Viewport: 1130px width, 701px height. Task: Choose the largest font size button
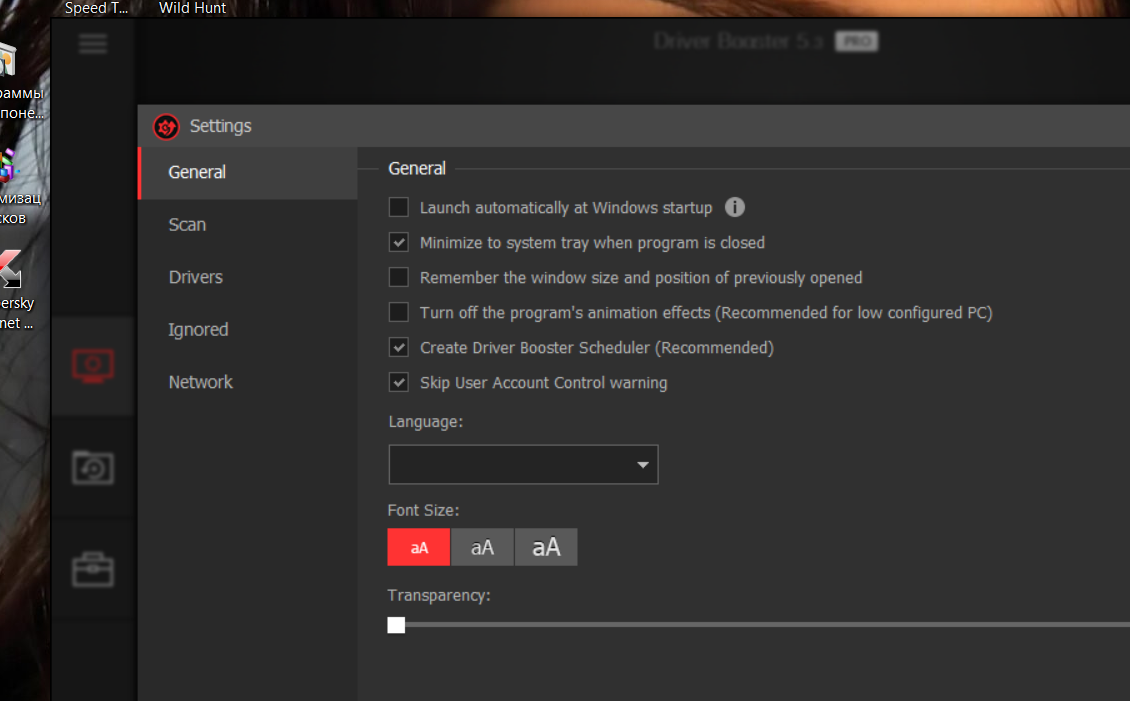click(546, 548)
